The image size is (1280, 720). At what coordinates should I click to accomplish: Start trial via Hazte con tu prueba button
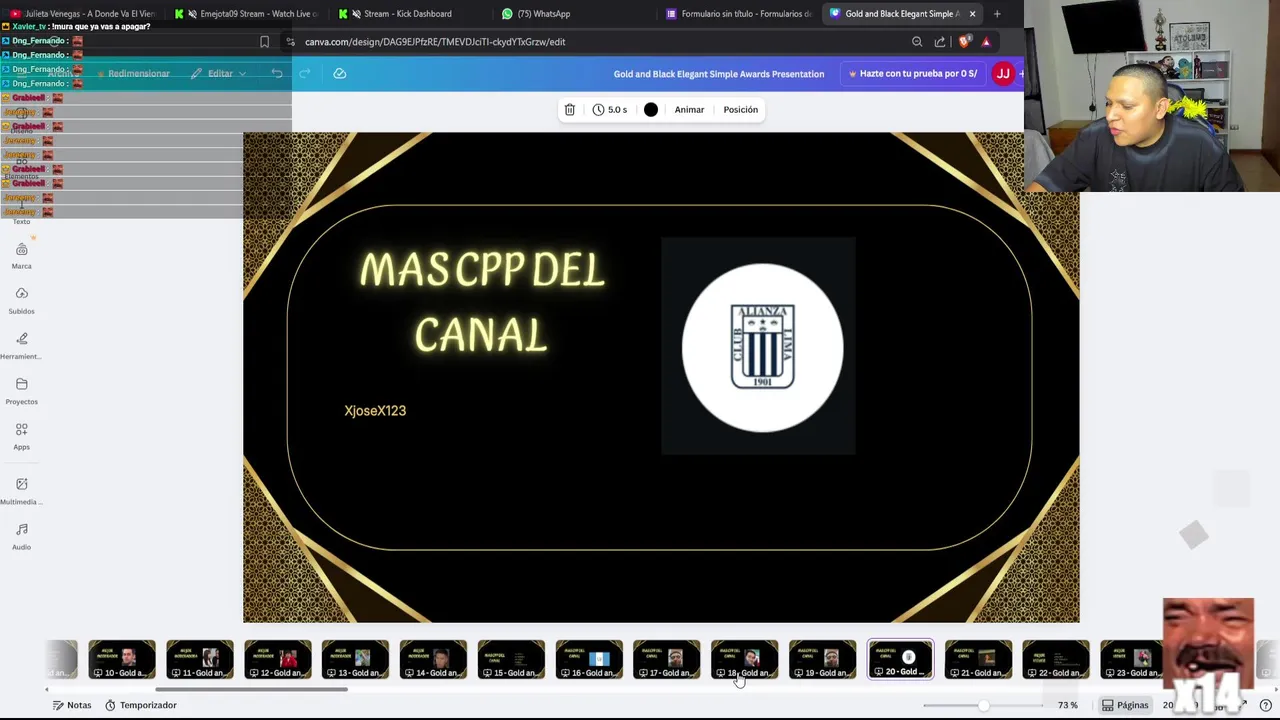pyautogui.click(x=913, y=74)
